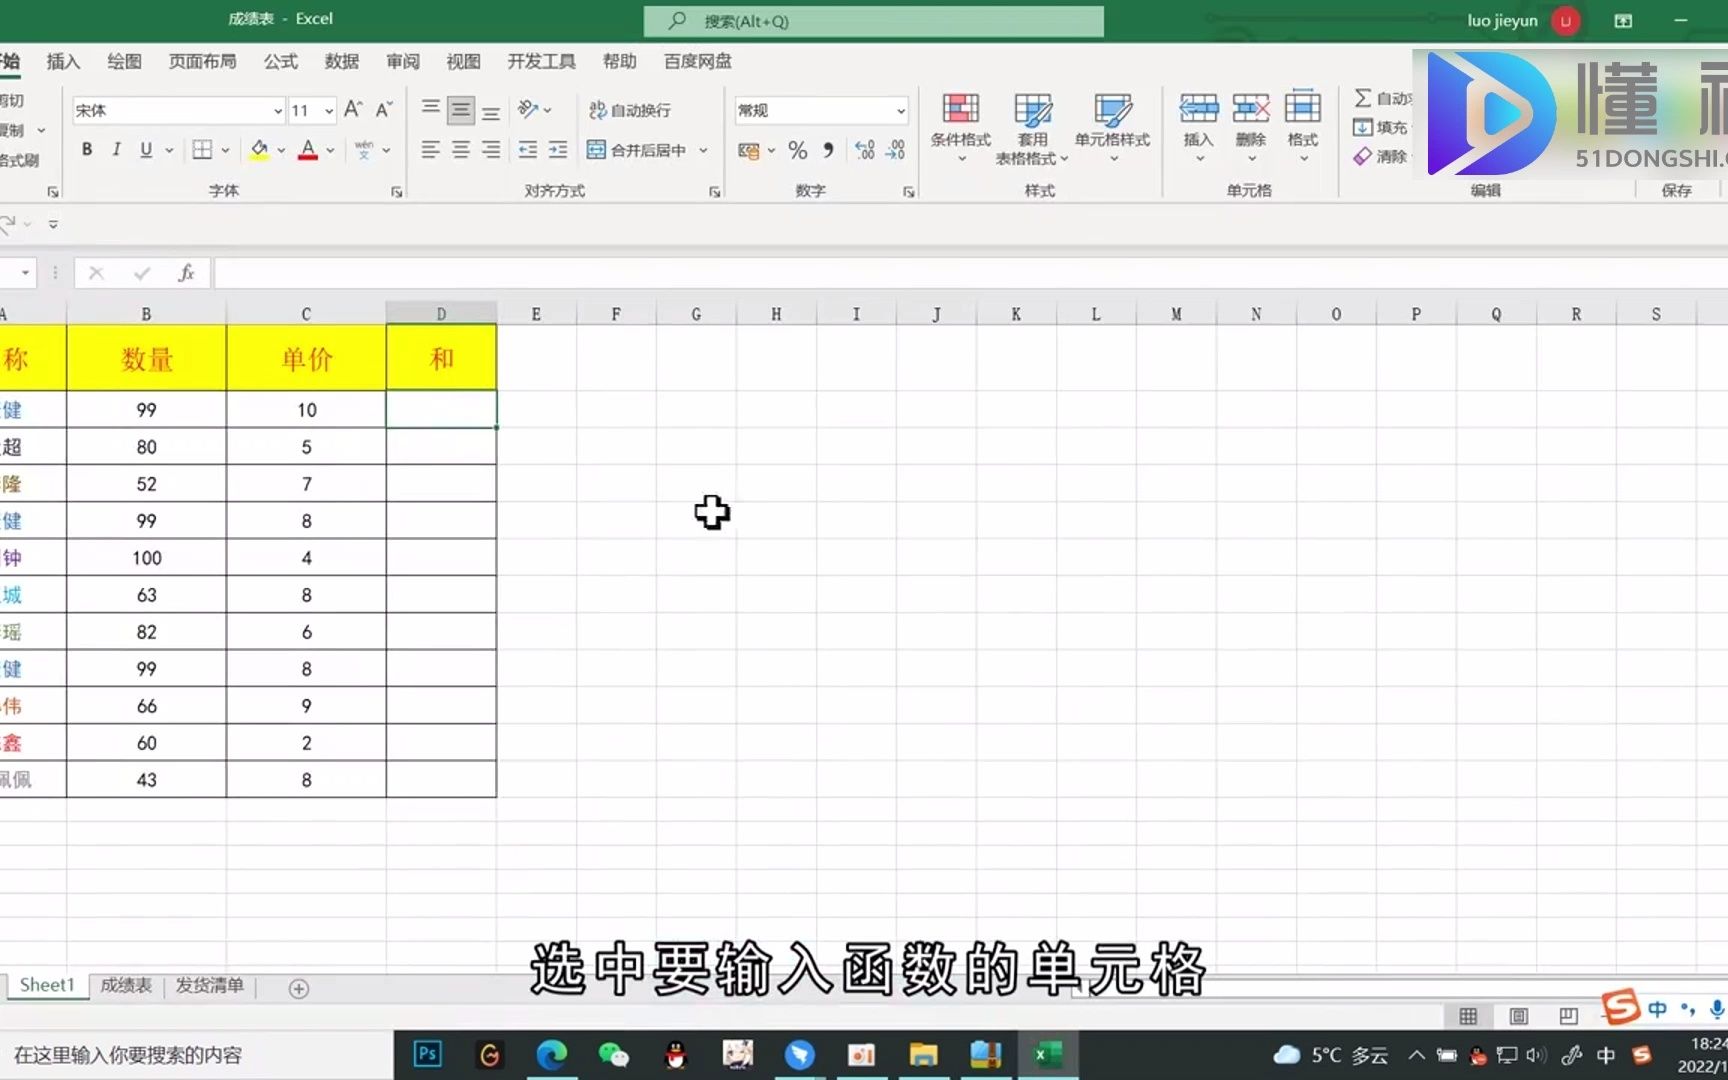The height and width of the screenshot is (1080, 1728).
Task: Open 格式 cell format menu
Action: [x=1302, y=128]
